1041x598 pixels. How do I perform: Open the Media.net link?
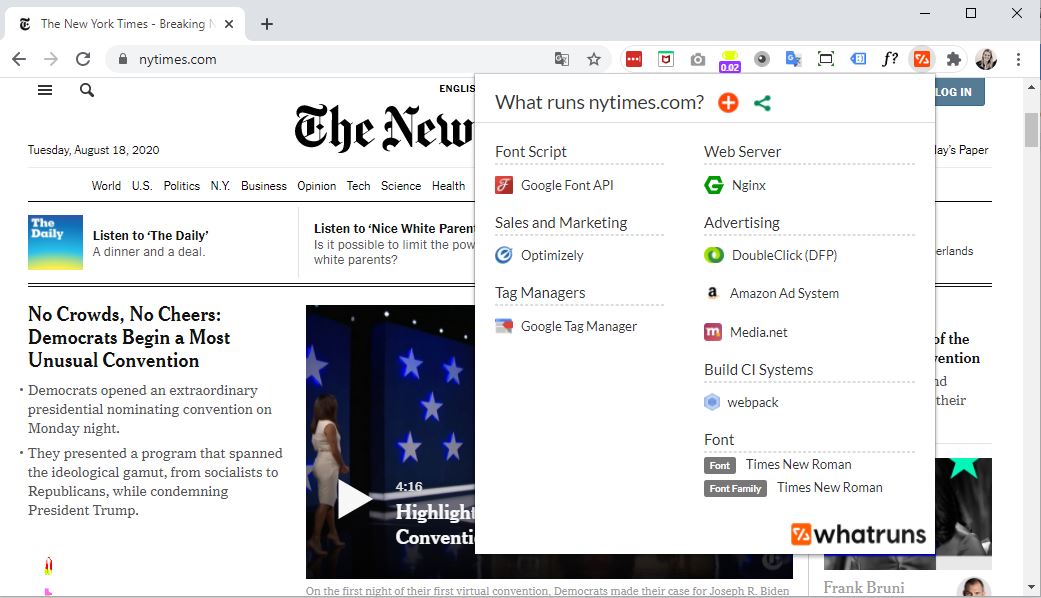pyautogui.click(x=758, y=332)
